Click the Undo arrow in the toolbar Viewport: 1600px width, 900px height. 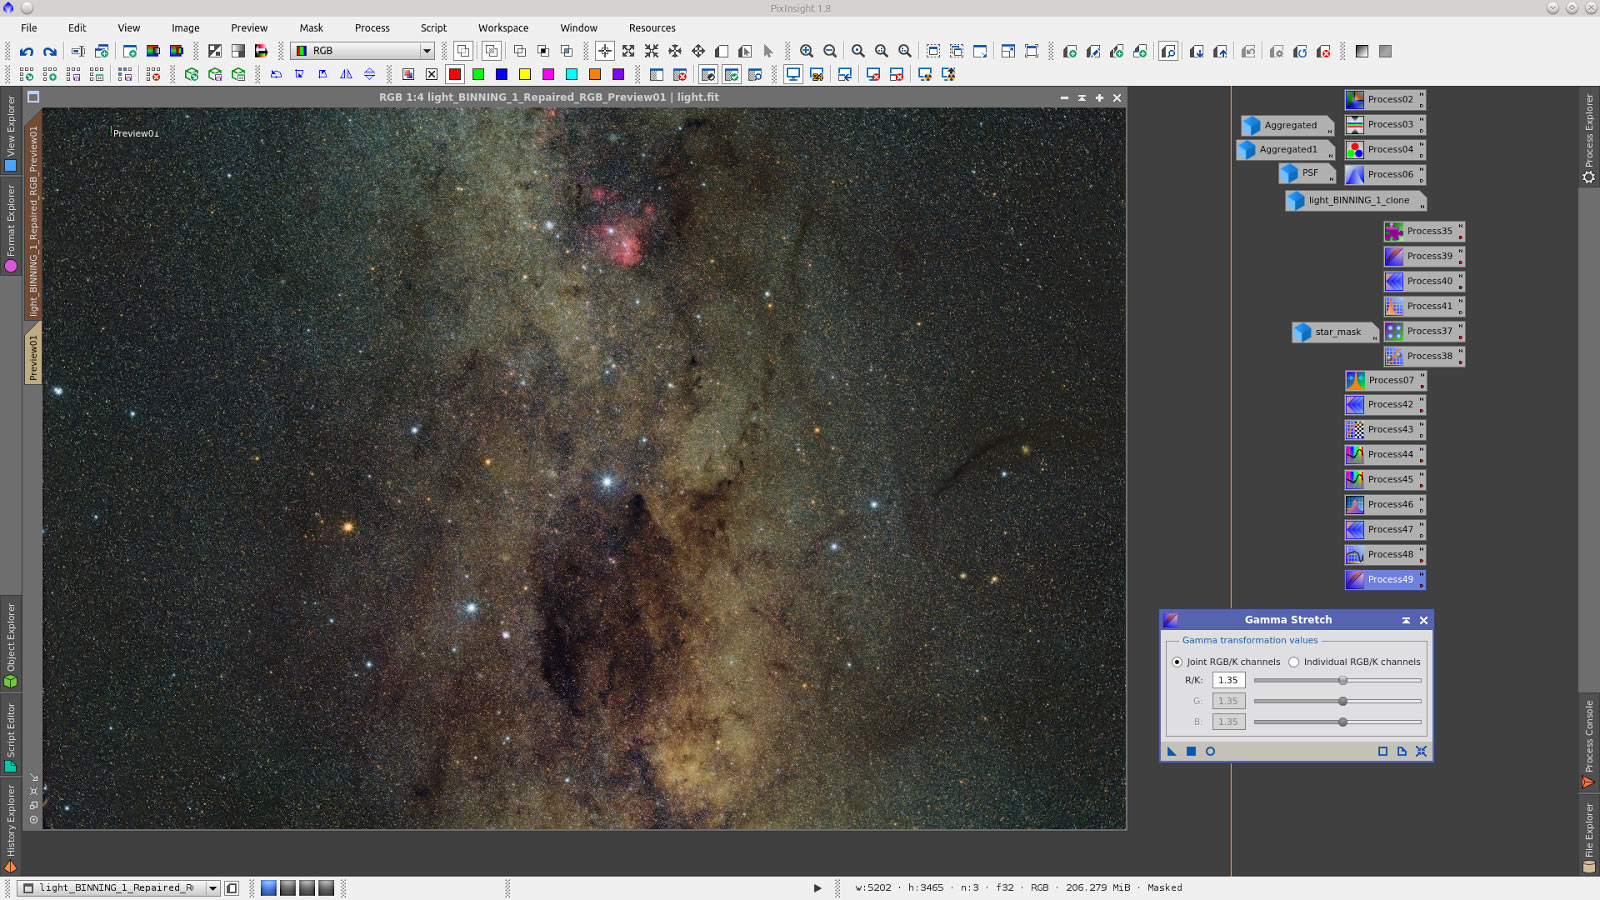pyautogui.click(x=27, y=51)
